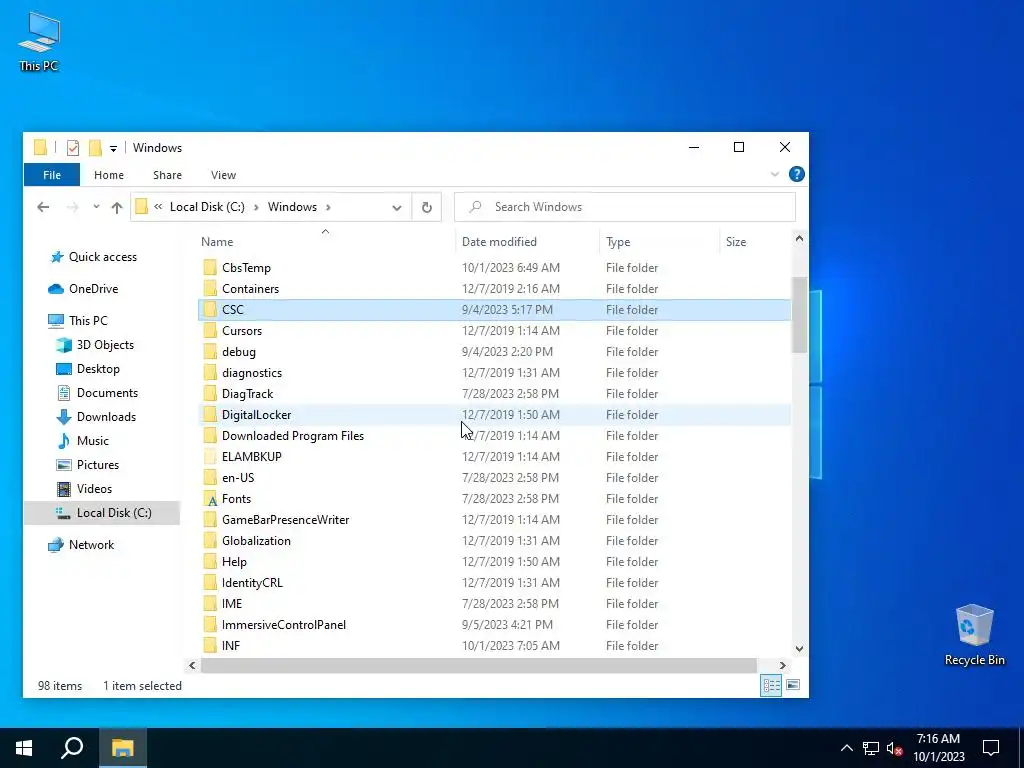Sort by the Size column header
Screen dimensions: 1024x768
754,242
